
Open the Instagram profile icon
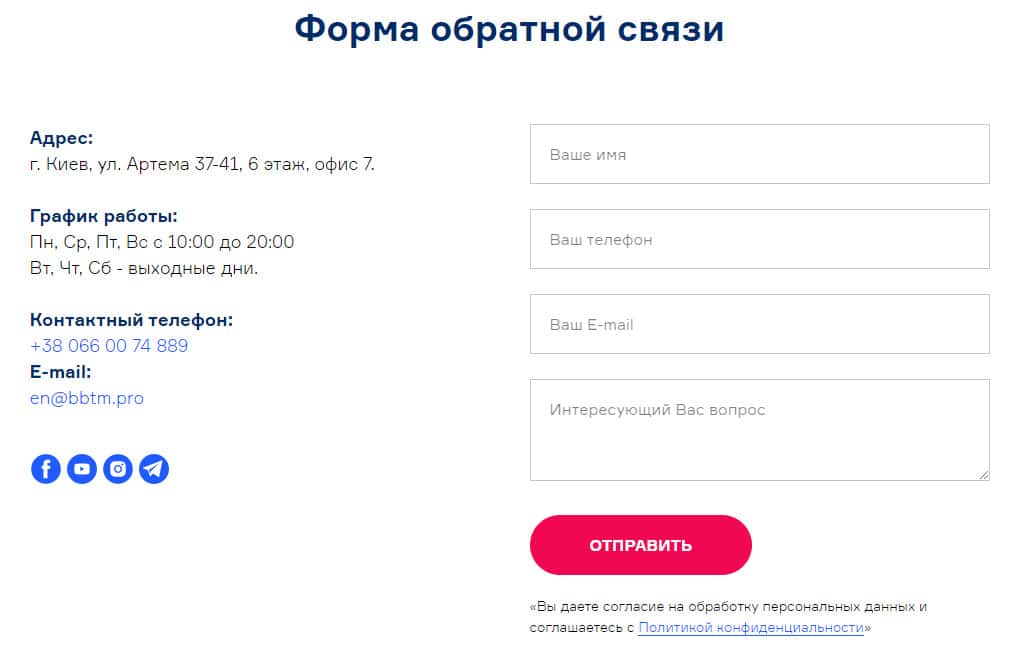pyautogui.click(x=118, y=468)
